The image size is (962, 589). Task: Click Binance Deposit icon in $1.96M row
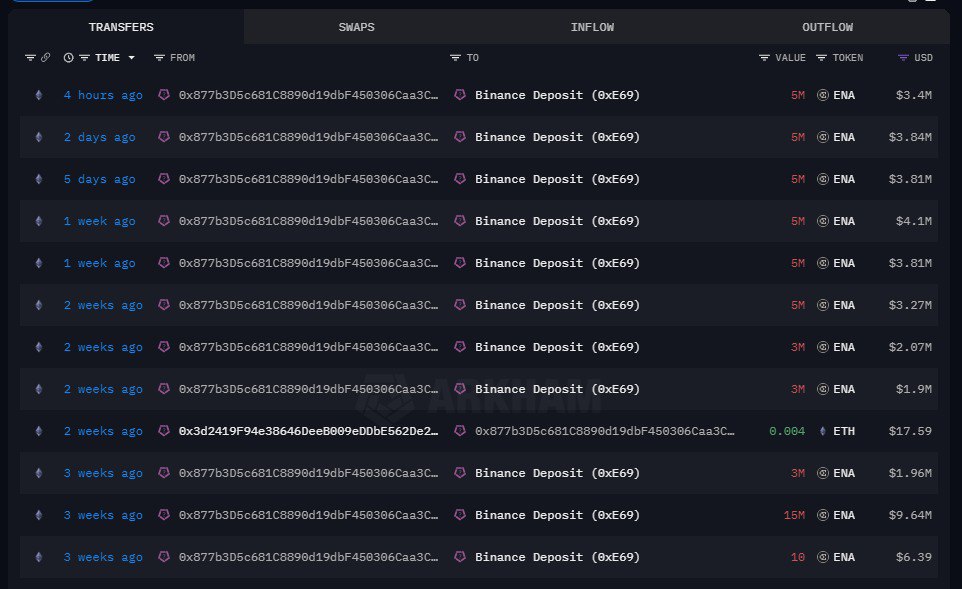(460, 472)
